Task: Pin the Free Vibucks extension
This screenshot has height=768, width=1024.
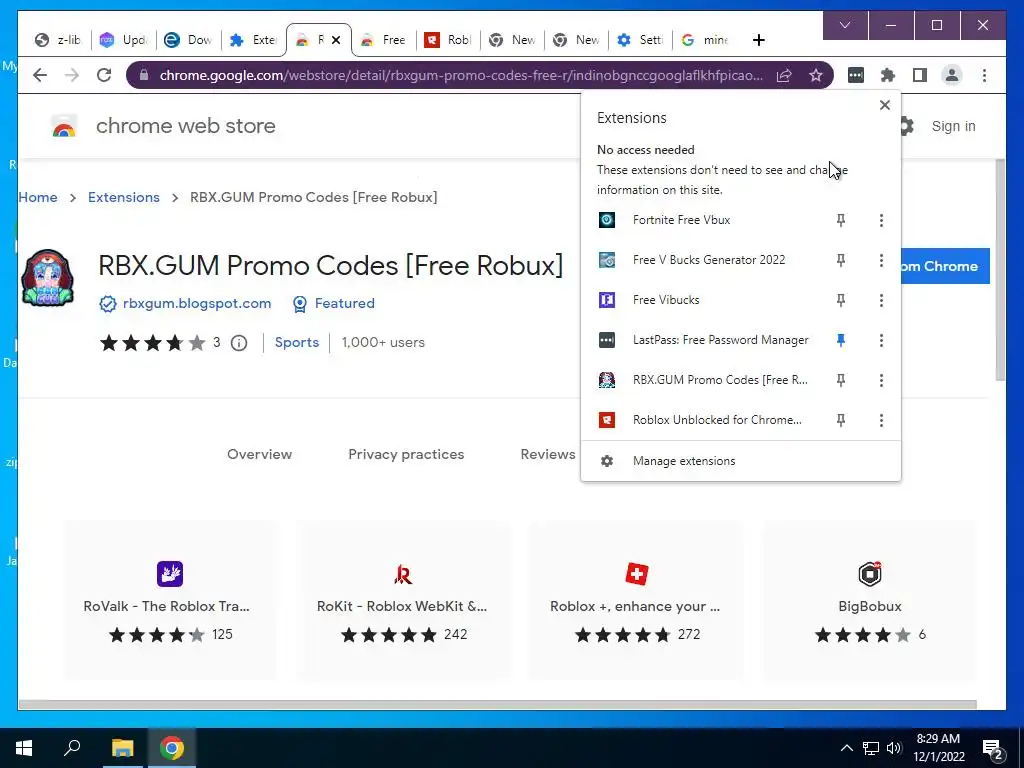Action: [x=841, y=300]
